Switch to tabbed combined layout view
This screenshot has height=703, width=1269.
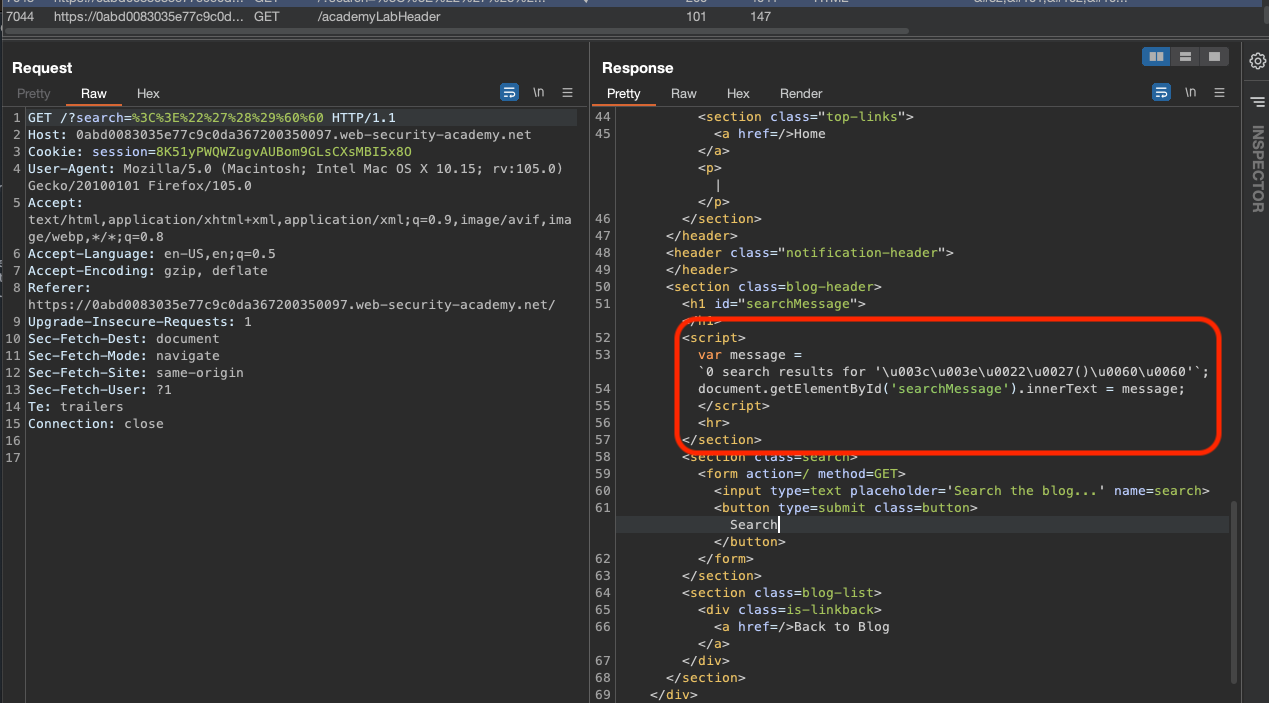coord(1213,57)
